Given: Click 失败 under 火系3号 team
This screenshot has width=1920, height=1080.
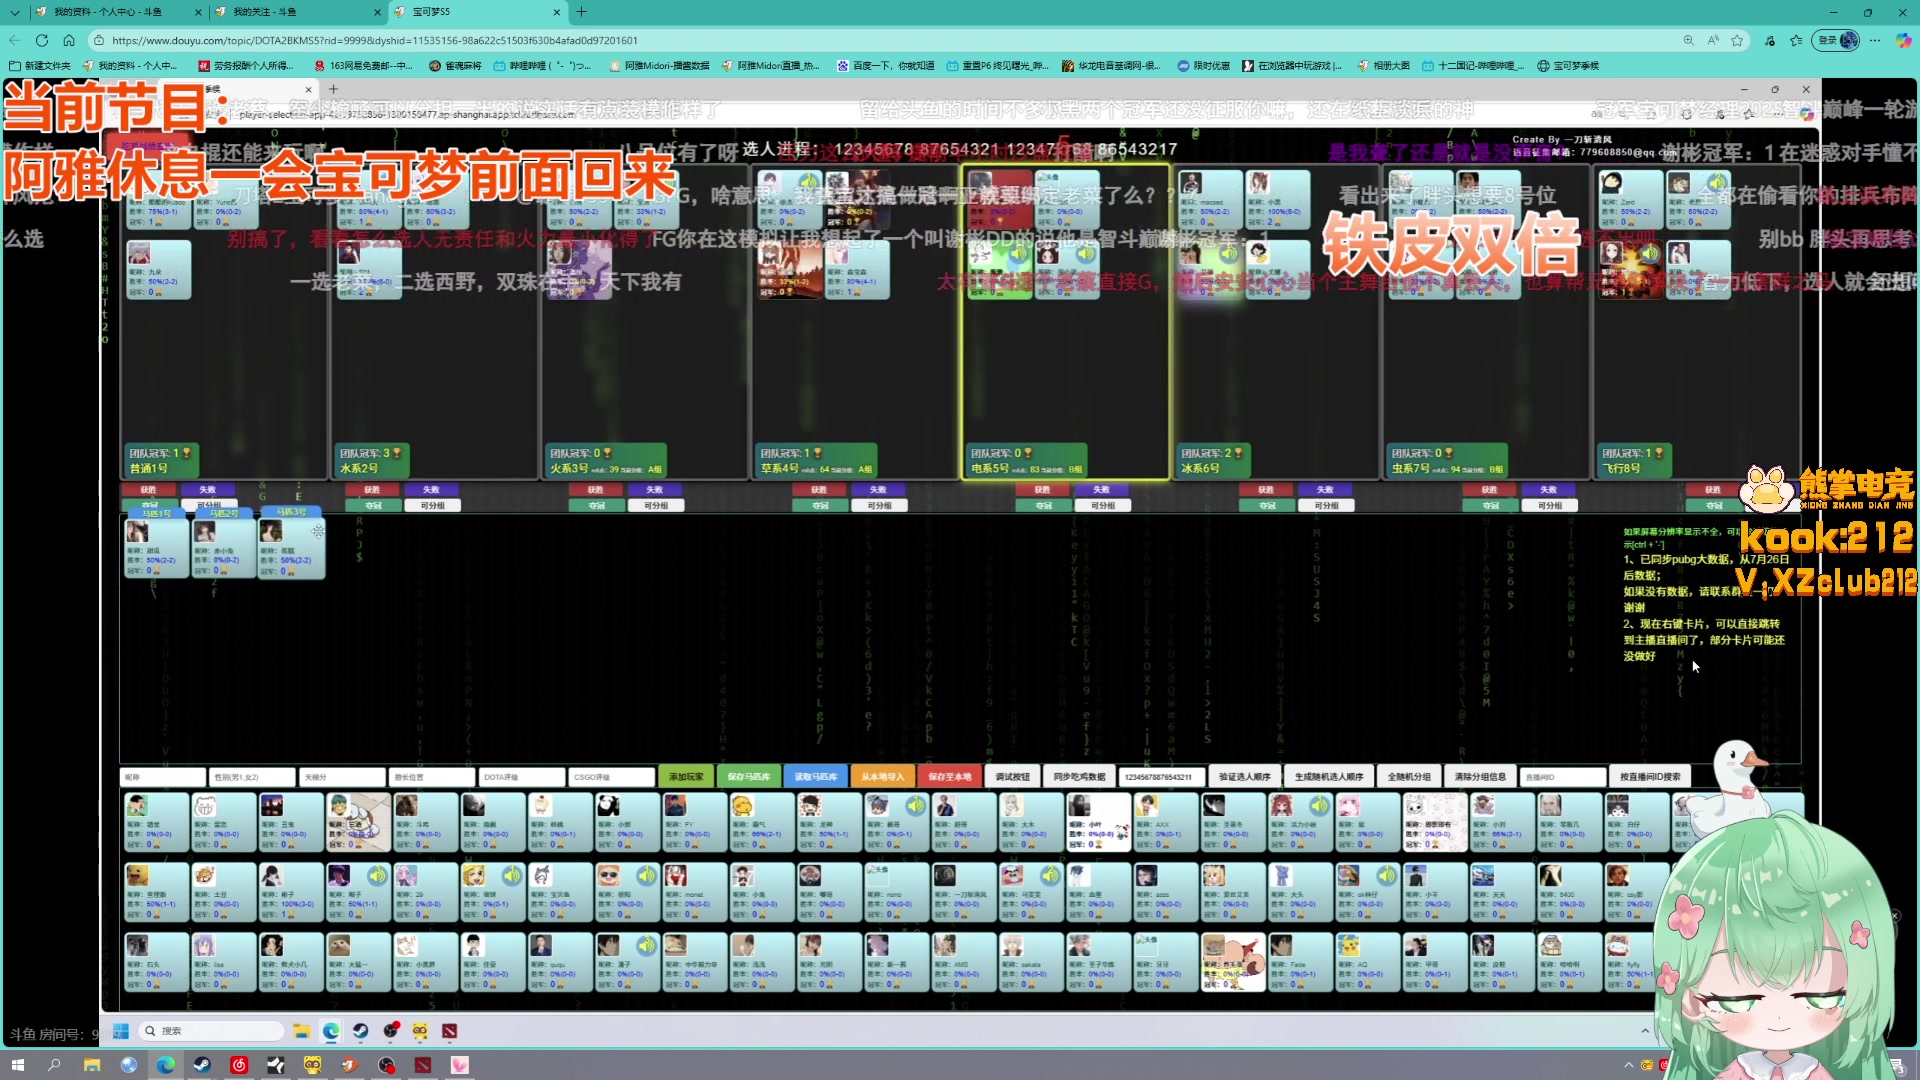Looking at the screenshot, I should [654, 490].
